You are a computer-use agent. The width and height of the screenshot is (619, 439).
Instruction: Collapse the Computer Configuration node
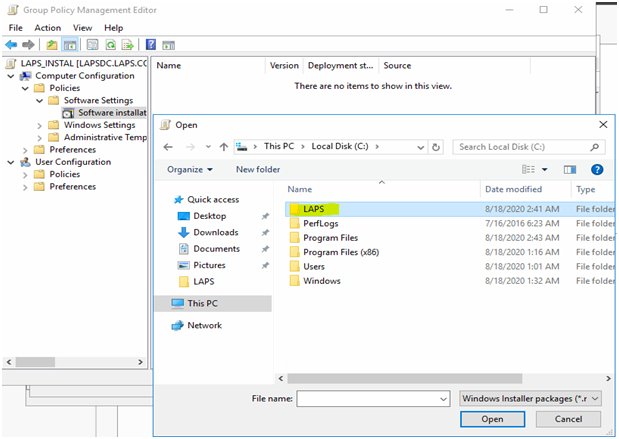[11, 76]
